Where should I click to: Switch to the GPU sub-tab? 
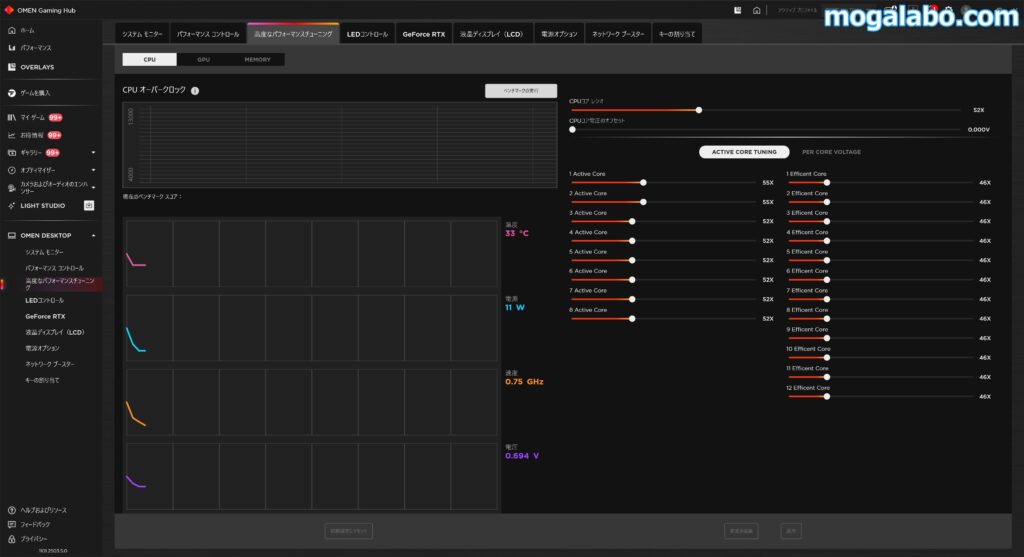tap(204, 59)
